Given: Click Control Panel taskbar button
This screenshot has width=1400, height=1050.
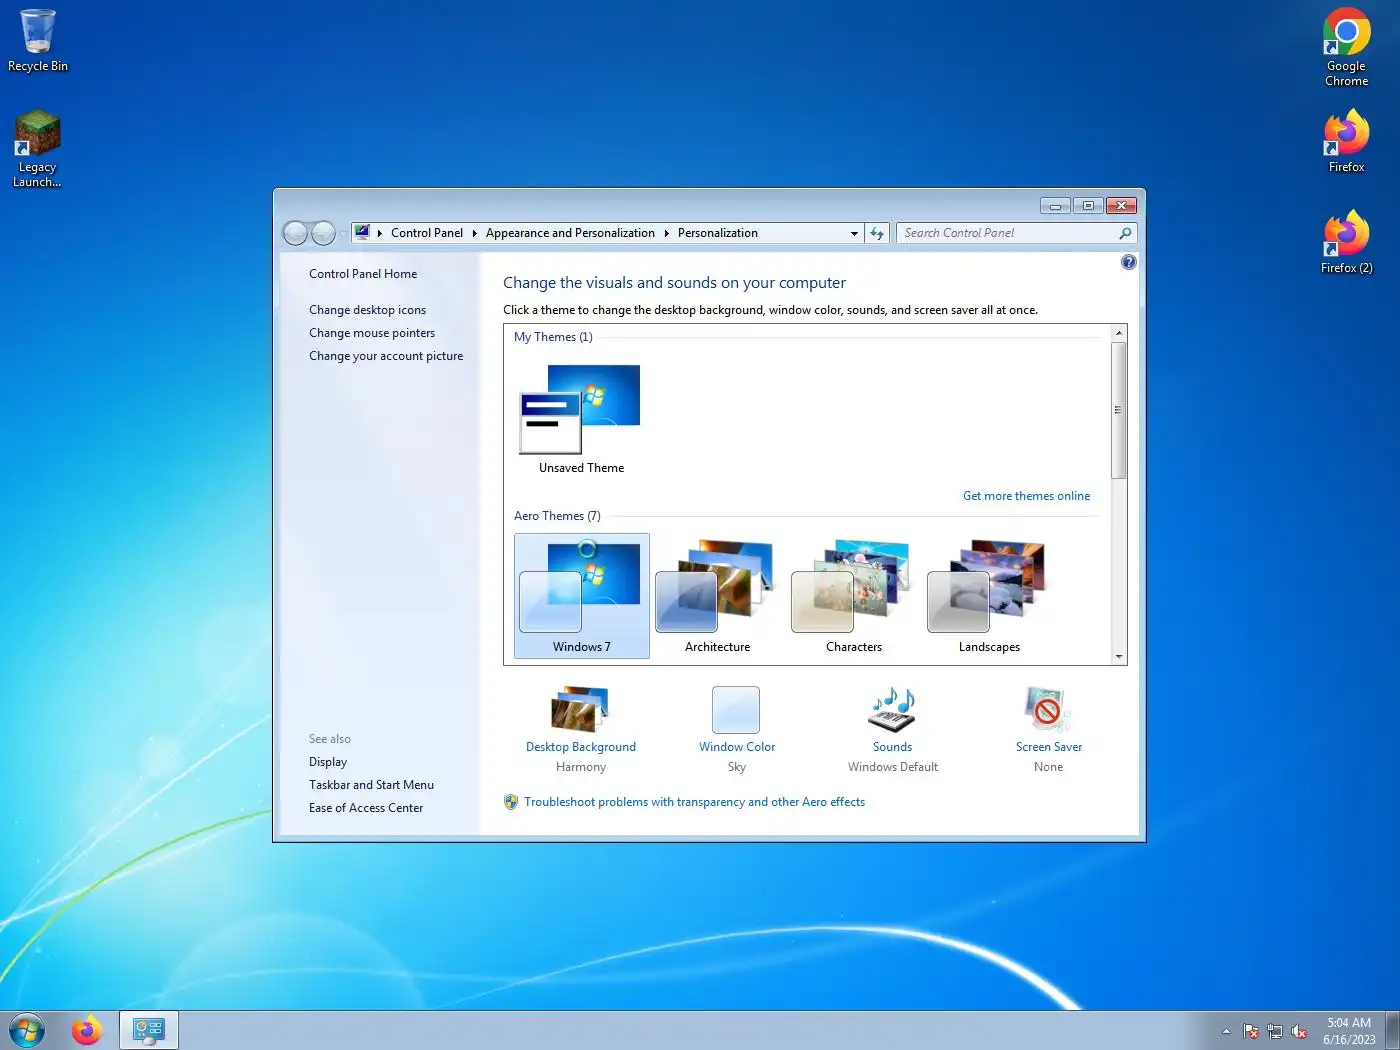Looking at the screenshot, I should point(149,1030).
